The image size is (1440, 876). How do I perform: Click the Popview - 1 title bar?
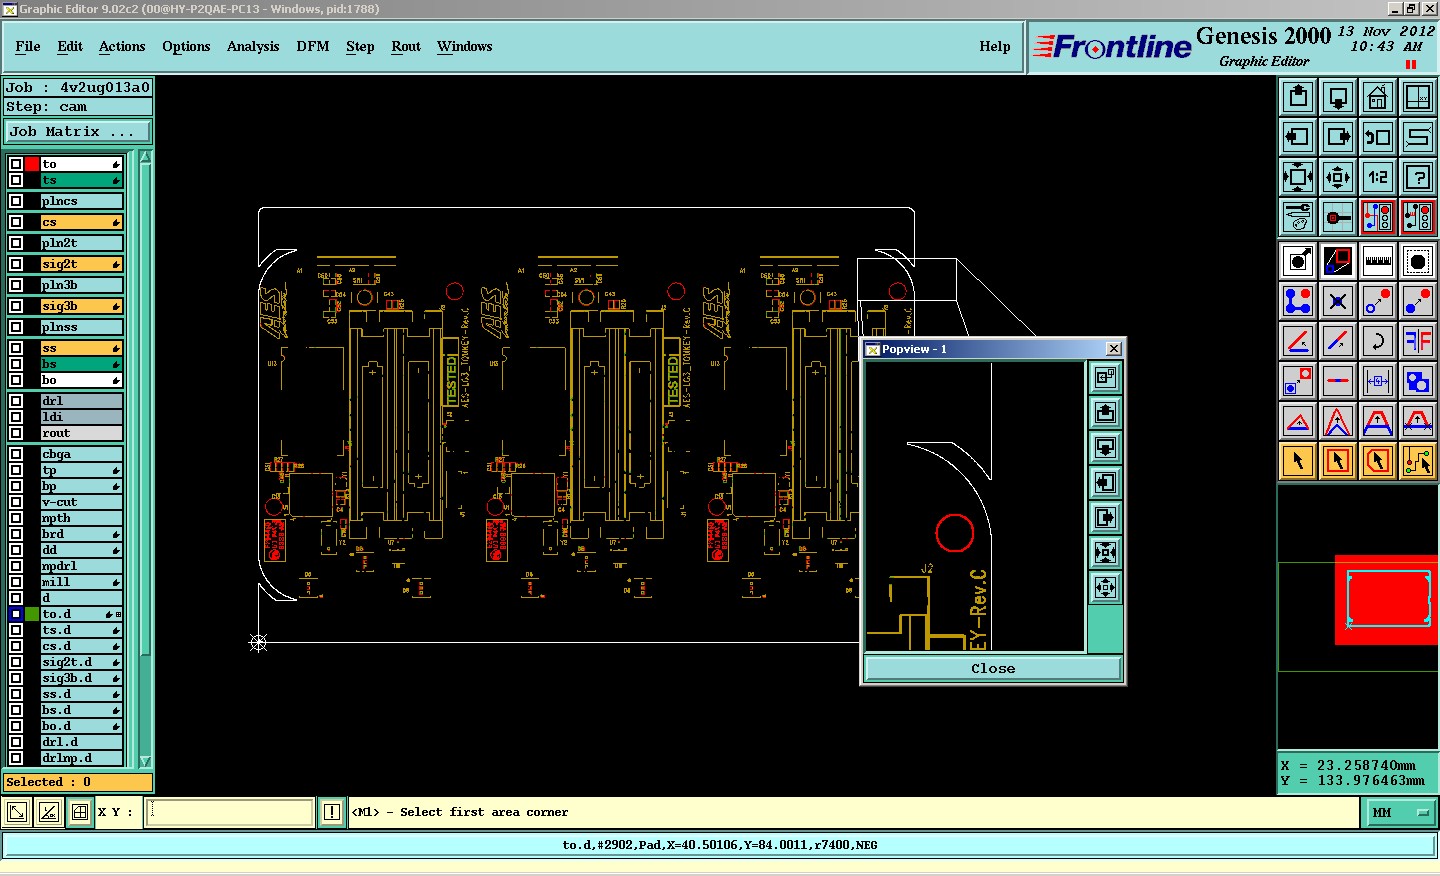point(993,349)
